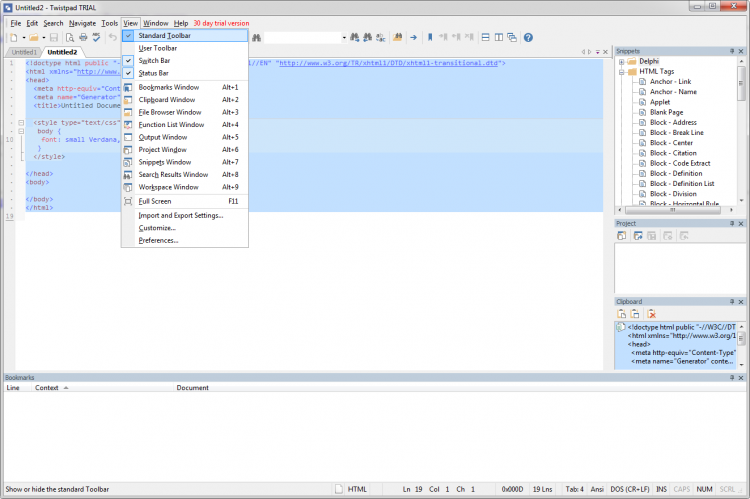Enable User Toolbar in View menu
Viewport: 750px width, 499px height.
pyautogui.click(x=185, y=48)
